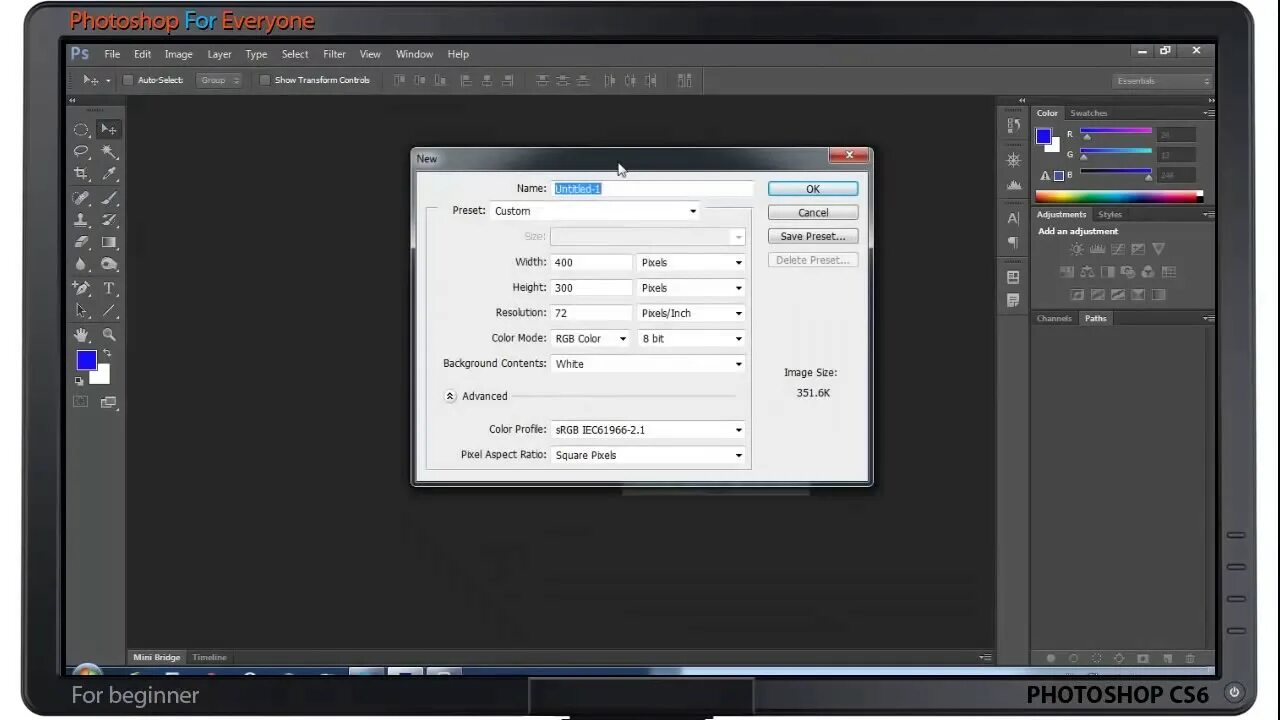The height and width of the screenshot is (720, 1280).
Task: Add a Brightness/Contrast adjustment
Action: (1077, 249)
